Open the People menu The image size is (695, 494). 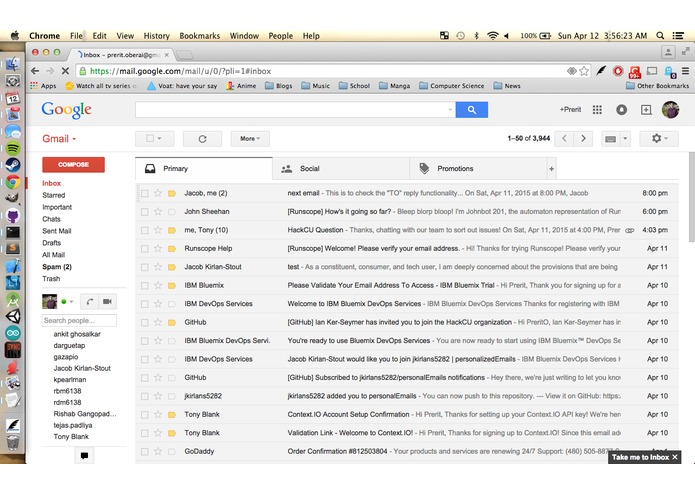point(280,36)
